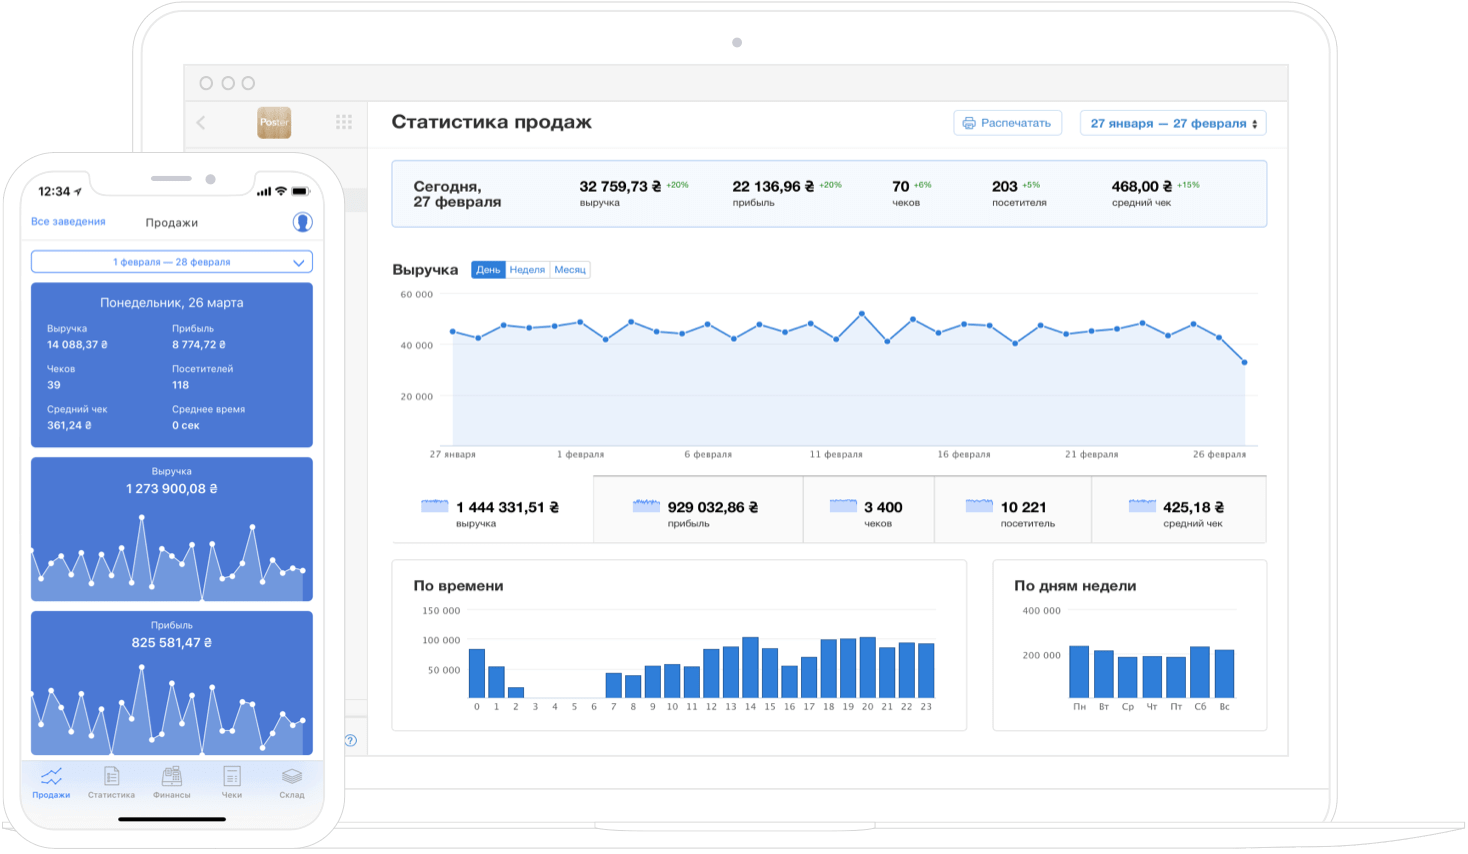Viewport: 1468px width, 854px height.
Task: Switch revenue chart to Неделя
Action: tap(527, 270)
